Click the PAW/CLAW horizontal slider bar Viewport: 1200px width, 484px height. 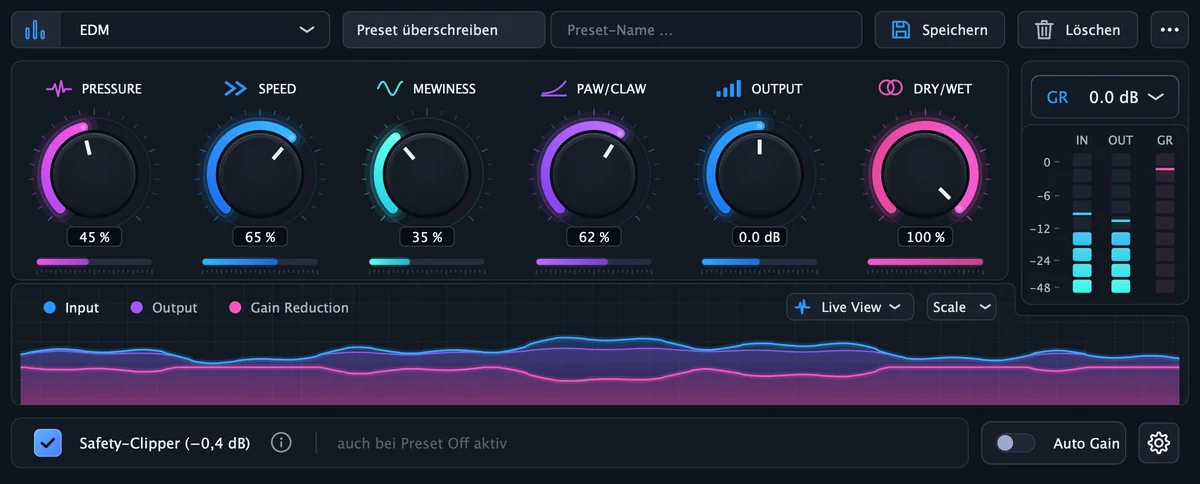click(x=593, y=262)
